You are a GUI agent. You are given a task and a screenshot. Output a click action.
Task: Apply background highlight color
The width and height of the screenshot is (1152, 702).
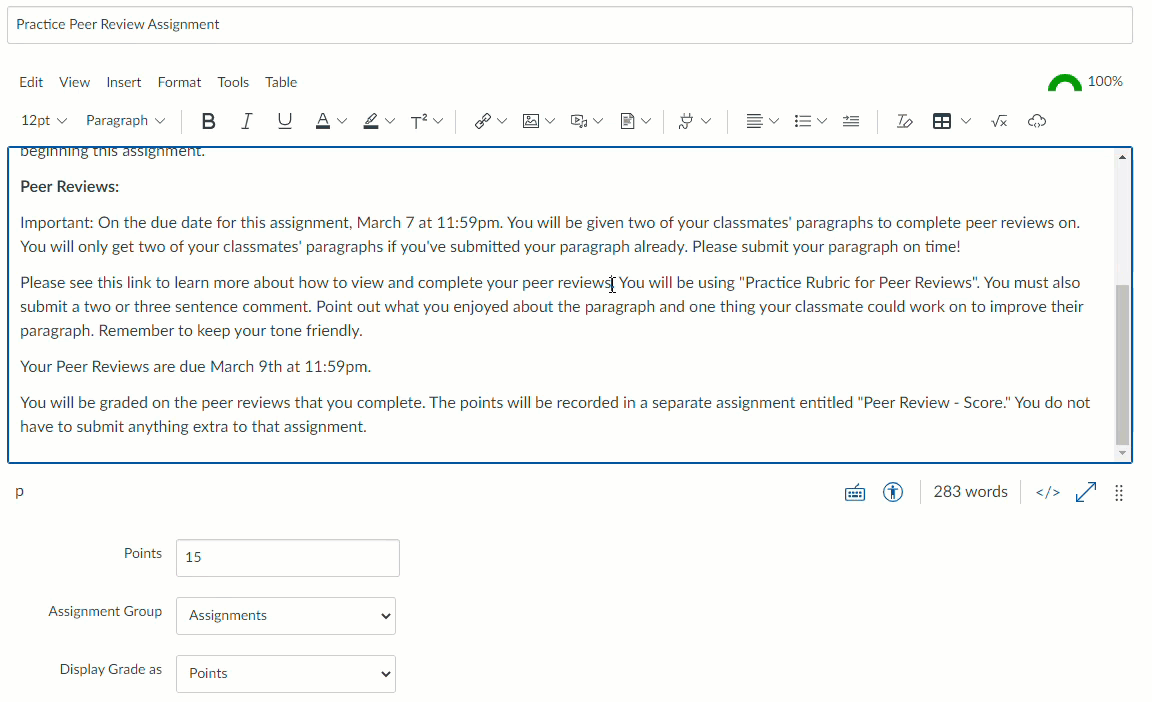pos(371,121)
